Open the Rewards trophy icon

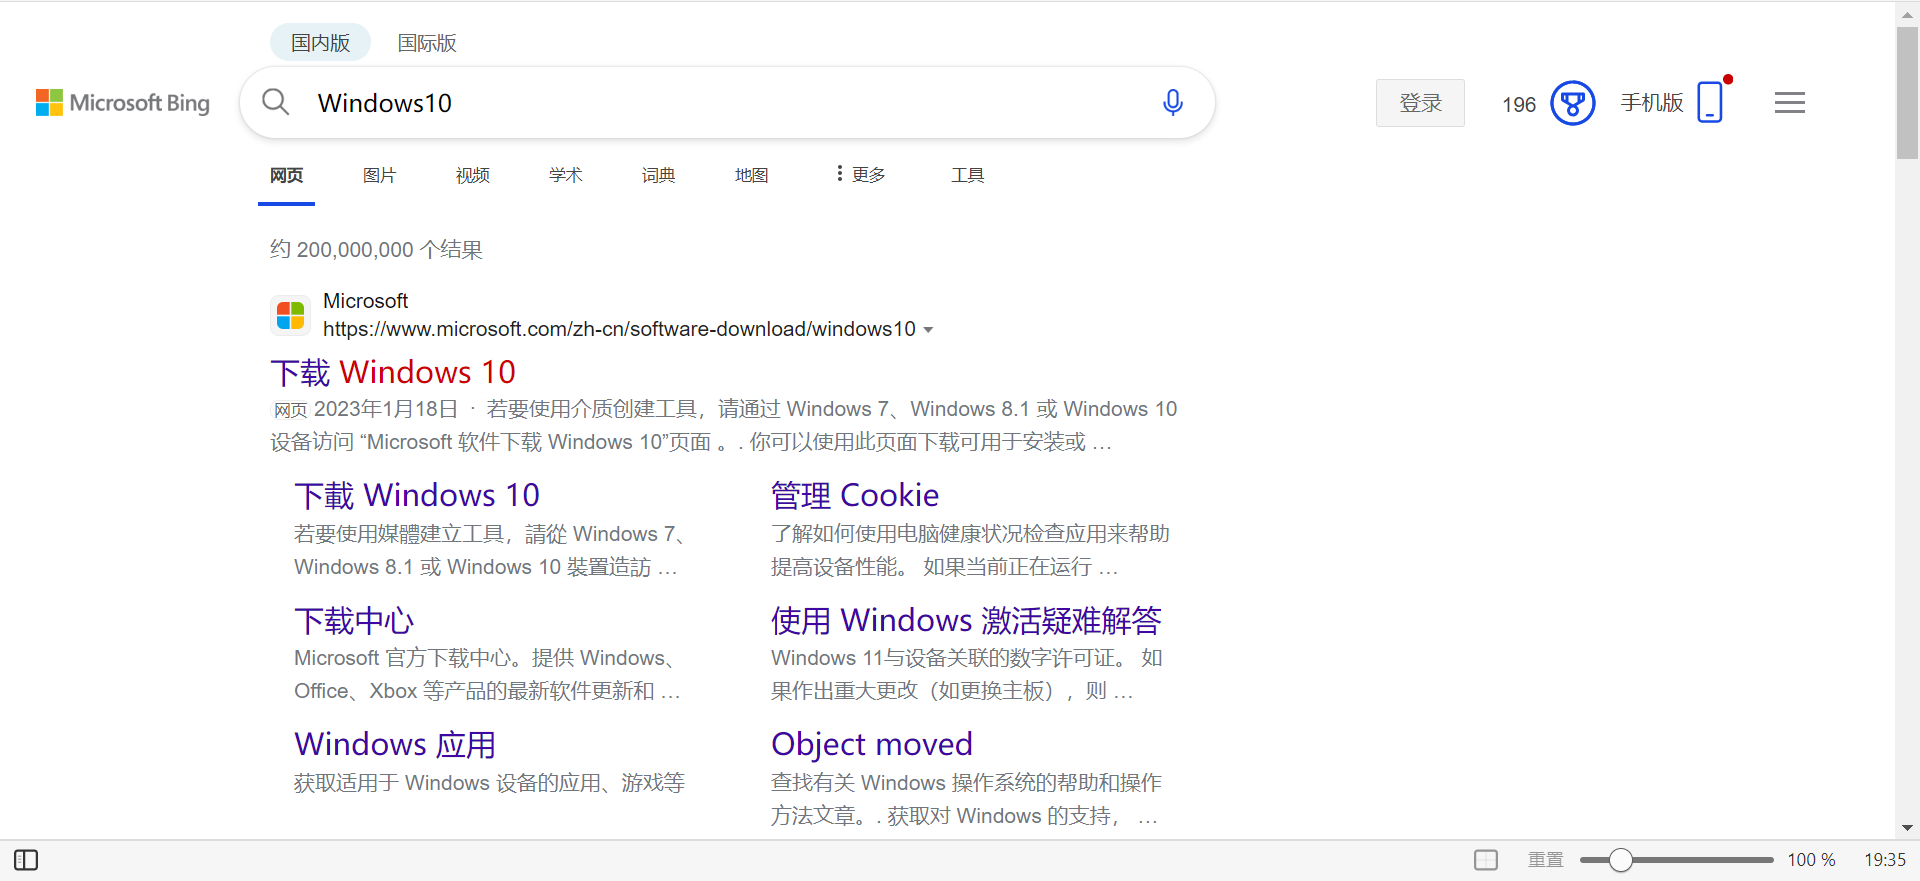[x=1572, y=103]
